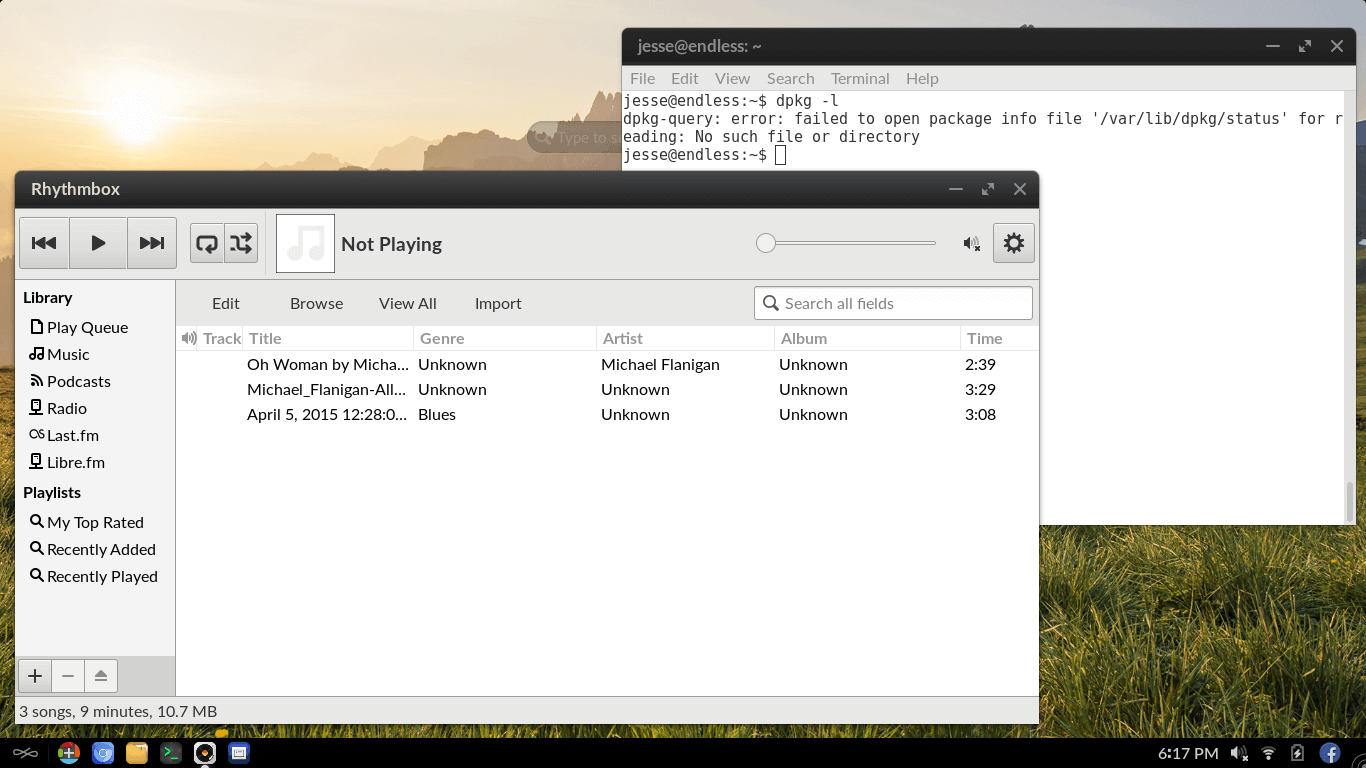1366x768 pixels.
Task: Open Recently Added playlist
Action: (x=95, y=549)
